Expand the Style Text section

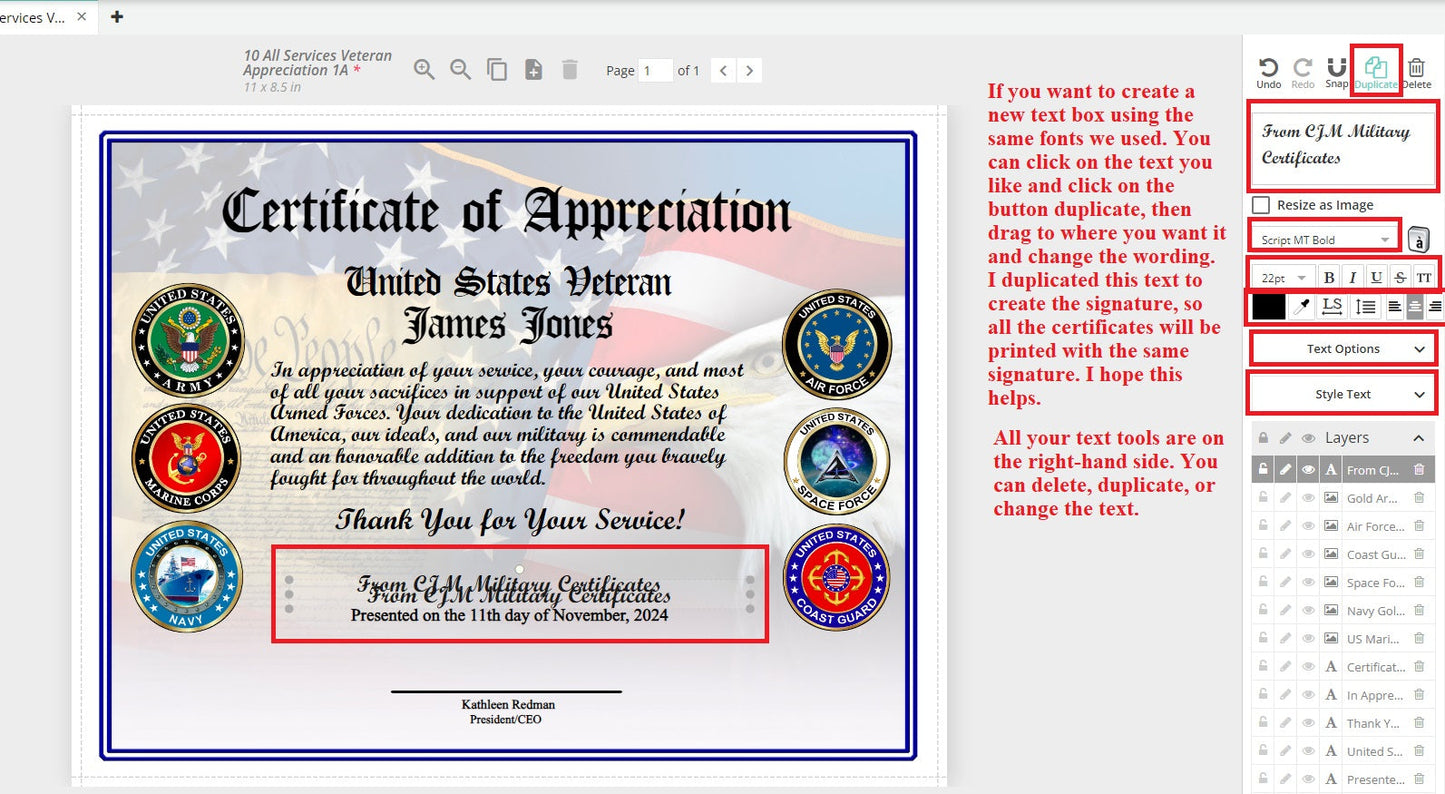[1343, 394]
